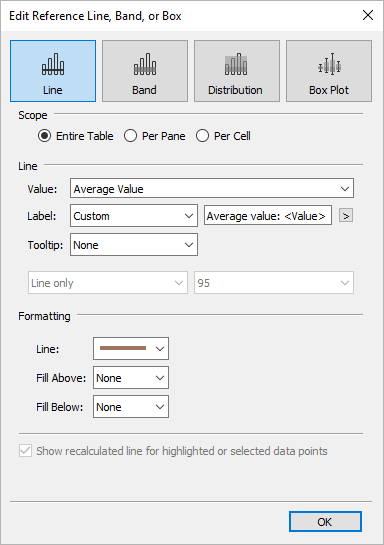
Task: Click the custom label text field
Action: point(268,216)
